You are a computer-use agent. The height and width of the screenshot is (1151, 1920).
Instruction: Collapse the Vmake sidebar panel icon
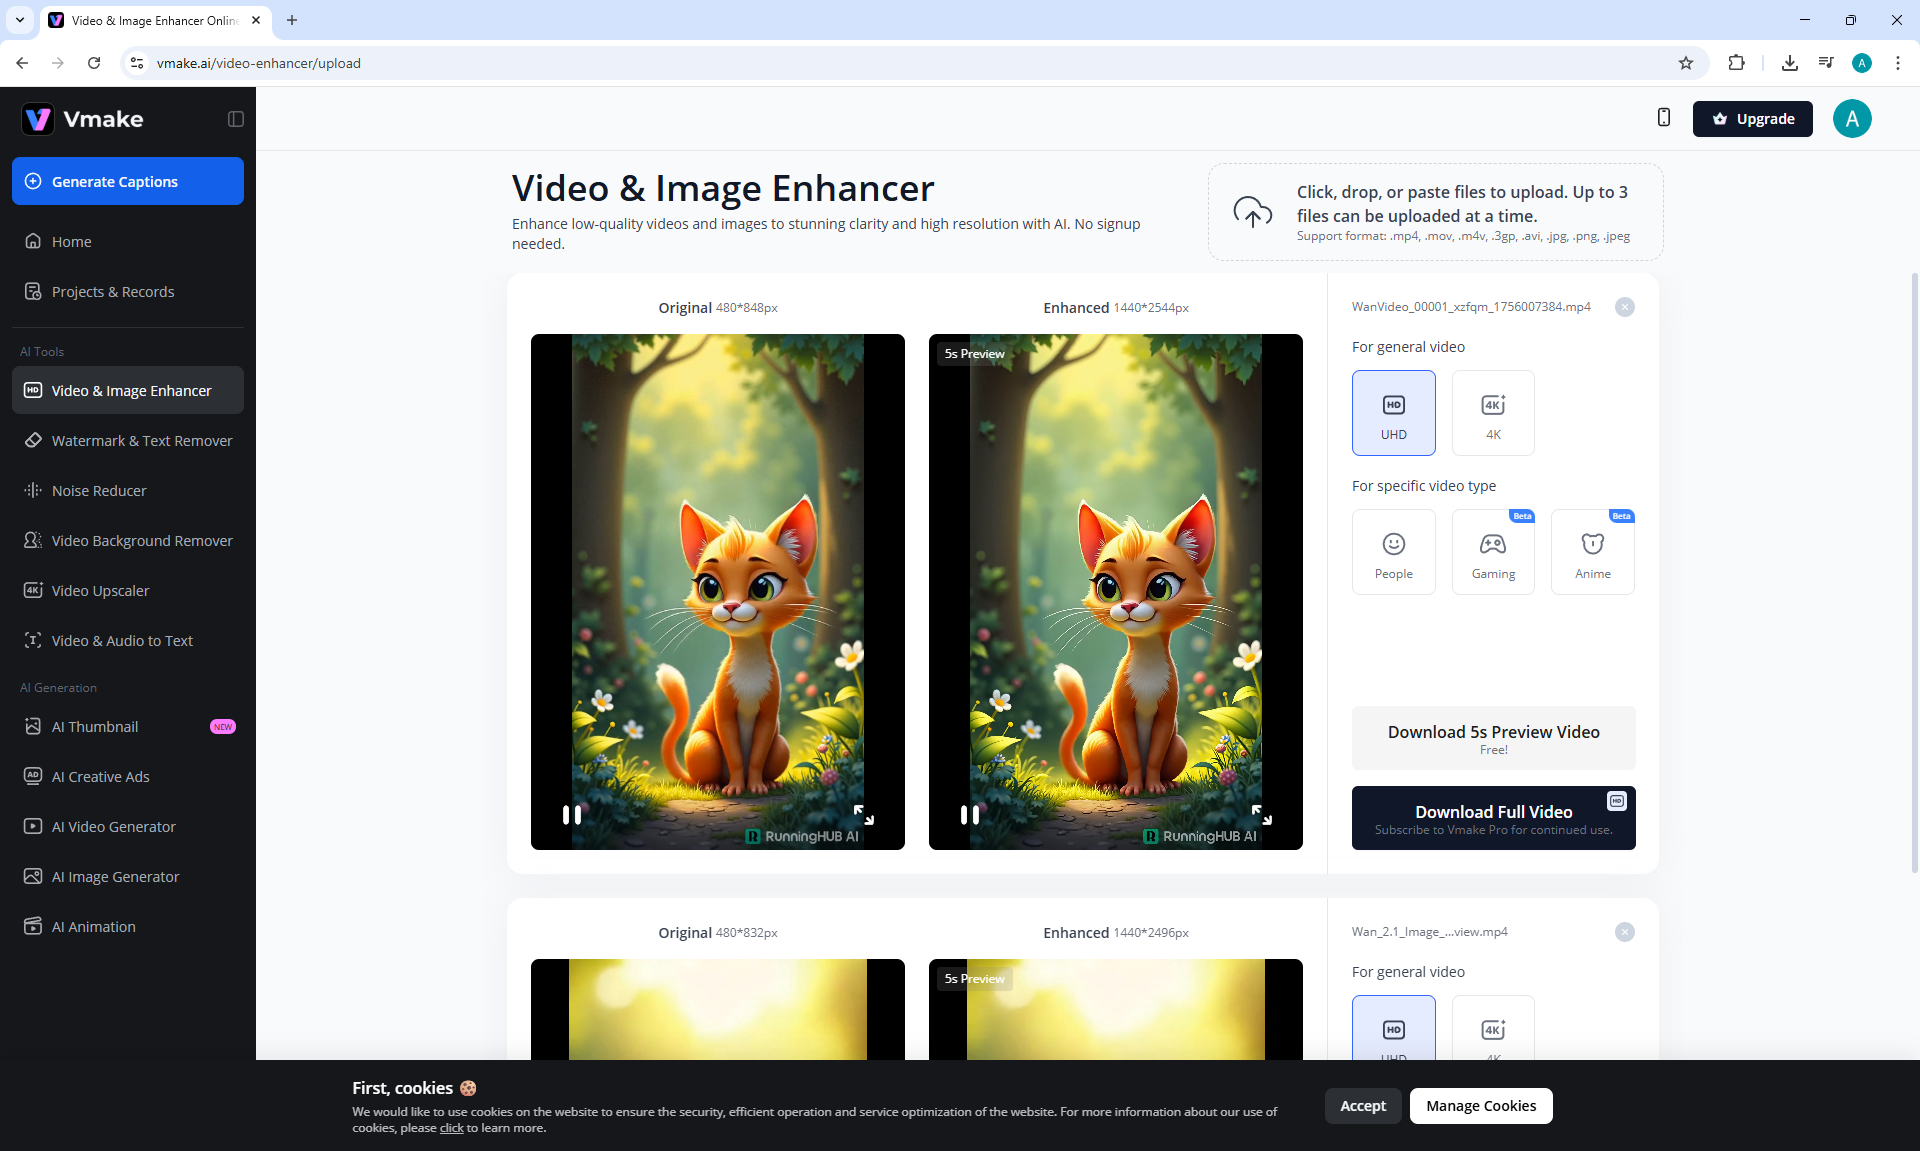236,119
